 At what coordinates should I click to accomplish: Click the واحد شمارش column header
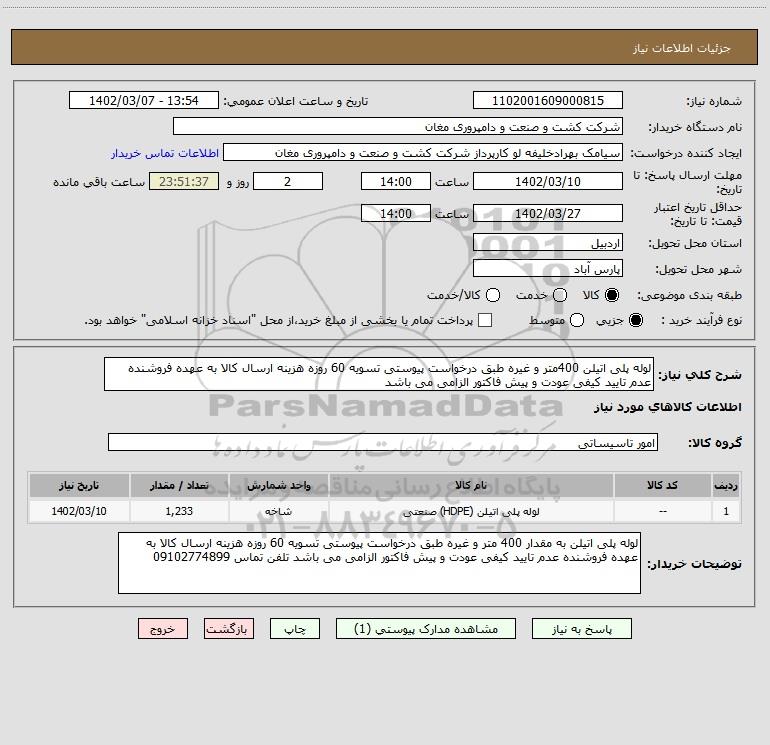pos(278,485)
